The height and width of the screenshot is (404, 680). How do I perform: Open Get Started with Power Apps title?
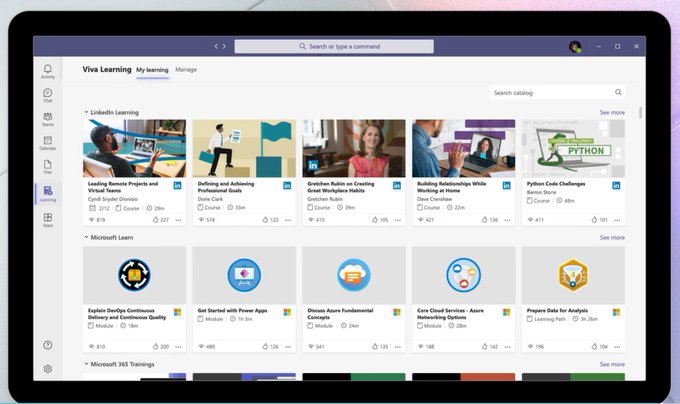tap(232, 310)
